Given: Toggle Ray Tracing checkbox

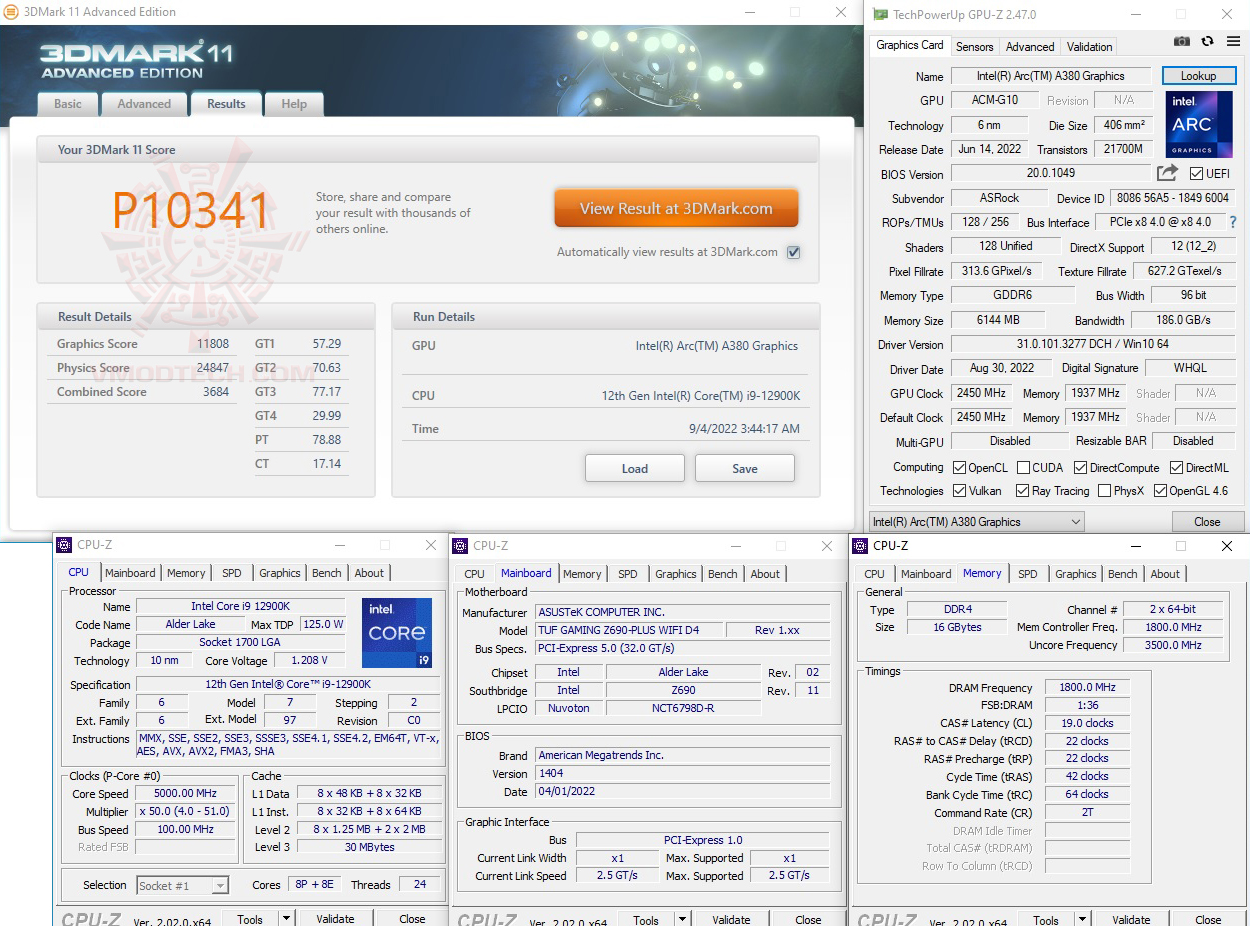Looking at the screenshot, I should (x=1022, y=491).
